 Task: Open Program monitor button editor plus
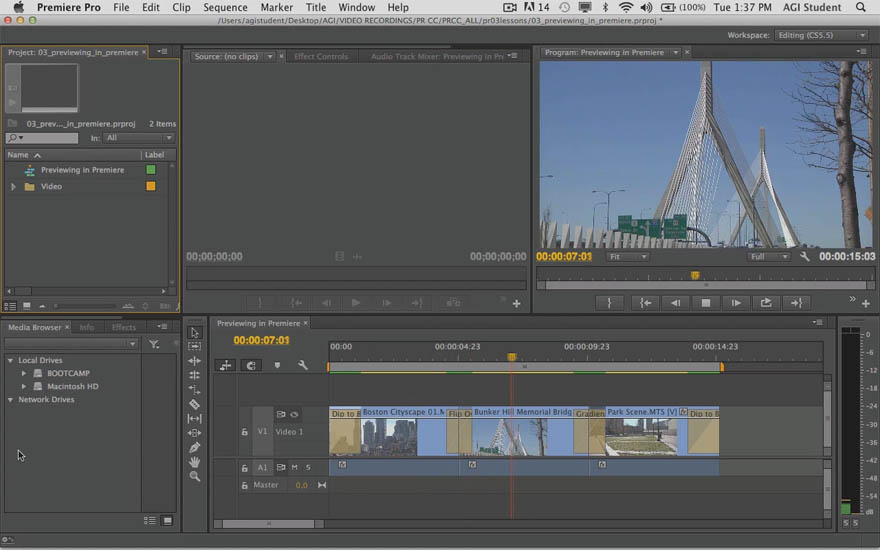pyautogui.click(x=866, y=304)
